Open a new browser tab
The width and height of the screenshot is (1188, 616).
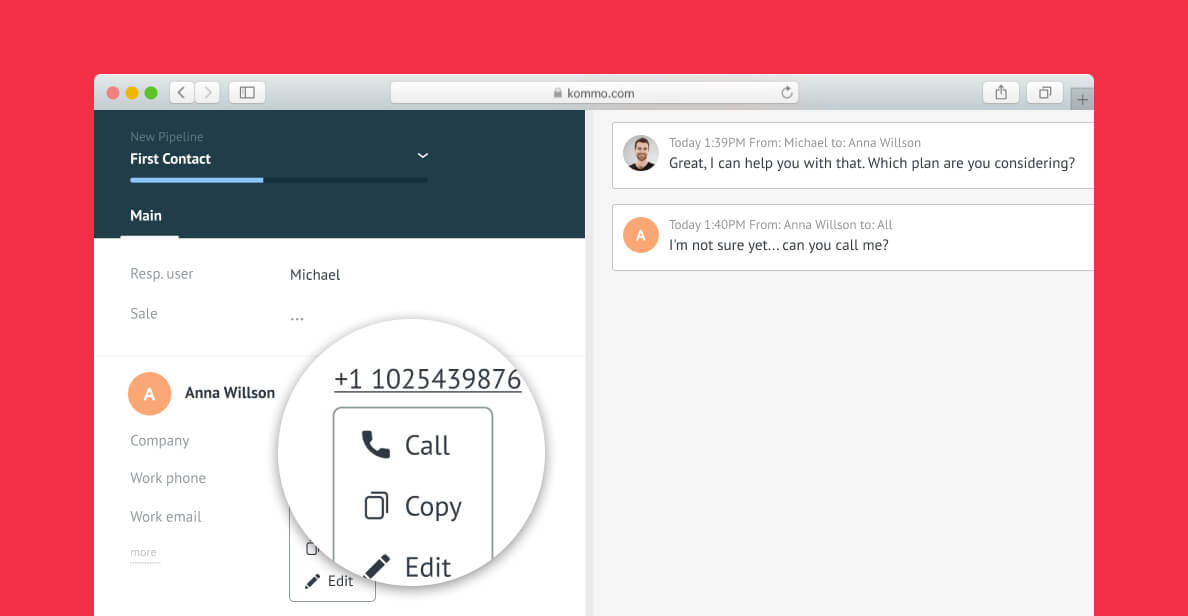click(1082, 99)
